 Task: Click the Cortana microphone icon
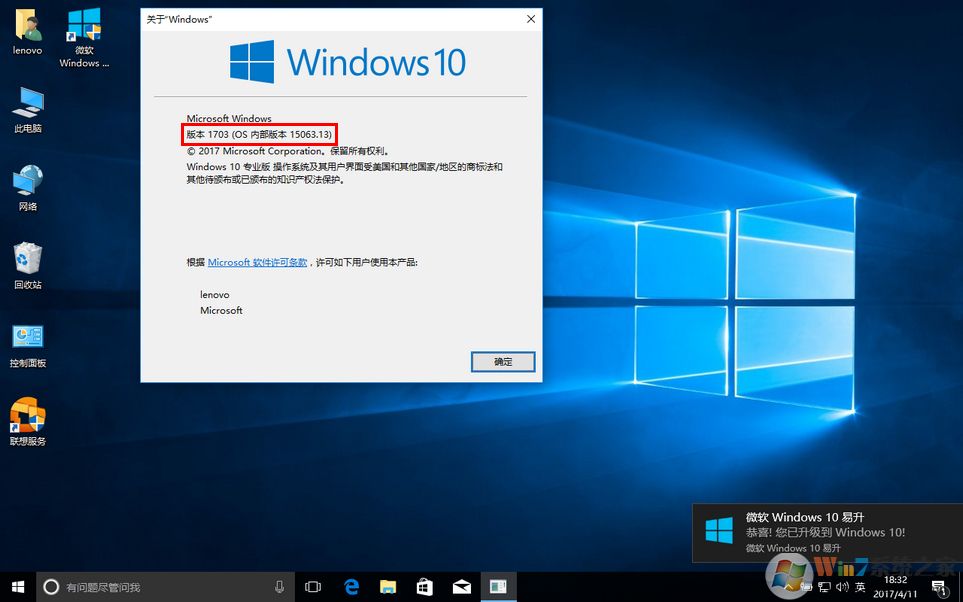coord(279,587)
